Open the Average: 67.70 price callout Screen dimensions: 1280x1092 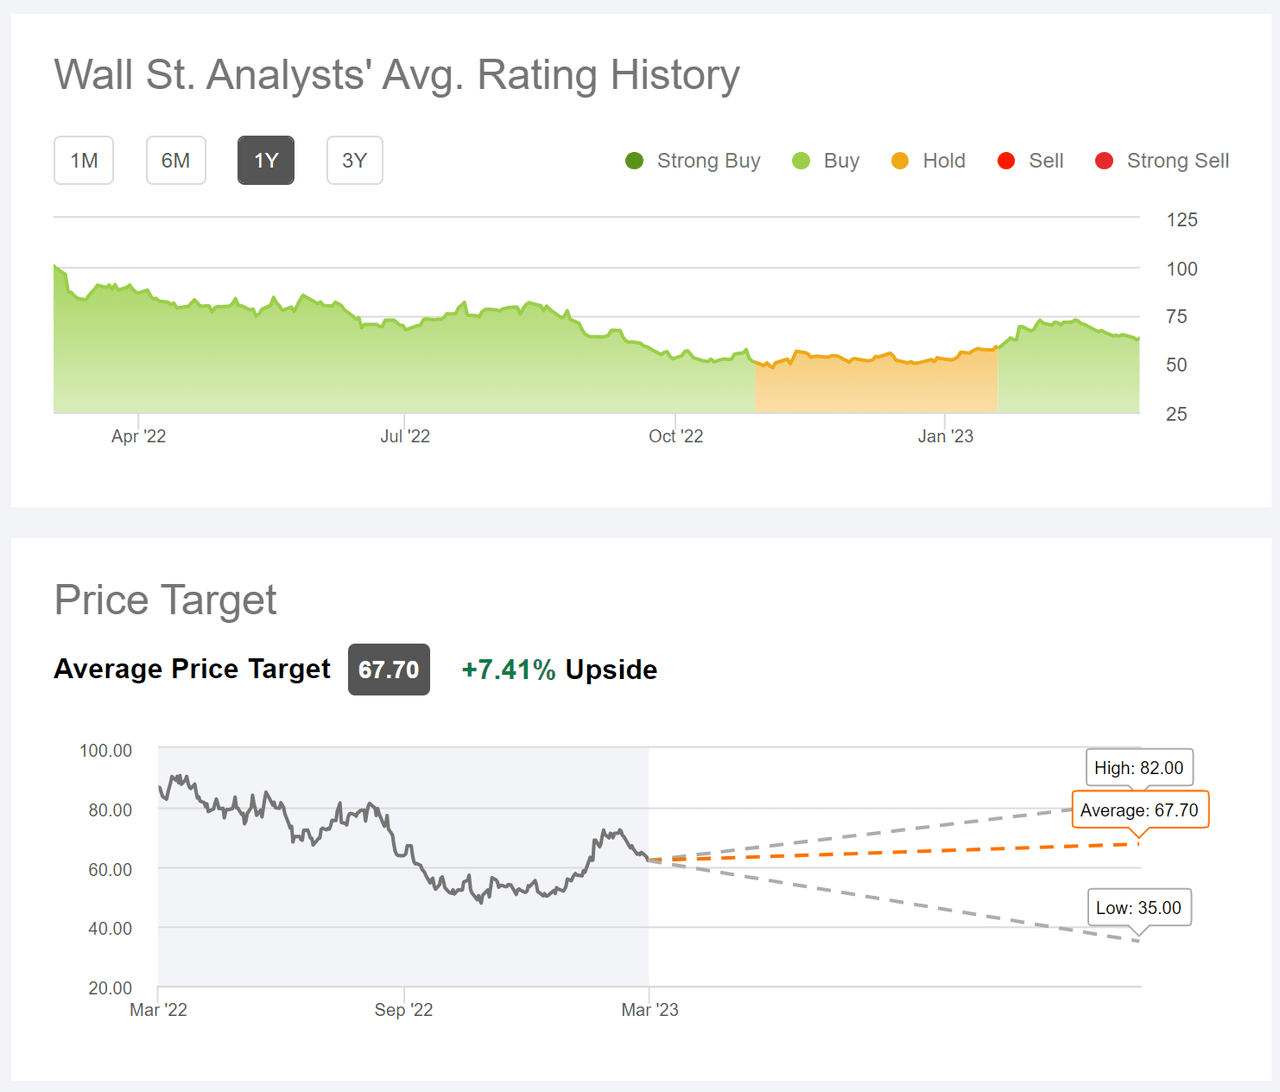click(x=1139, y=810)
